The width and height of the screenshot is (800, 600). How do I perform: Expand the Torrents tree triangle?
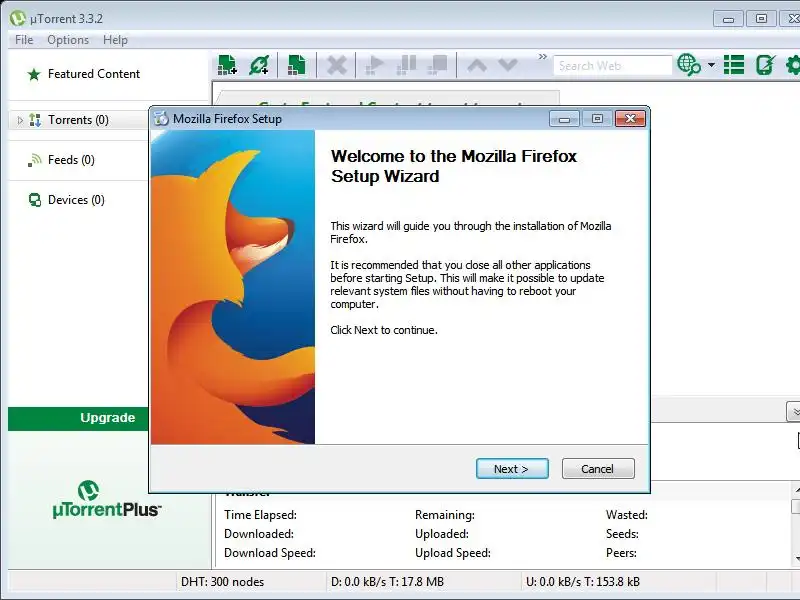[x=20, y=120]
